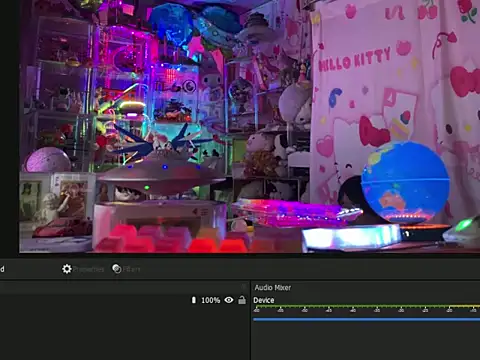Click the 100% value in the source row
480x360 pixels.
(211, 300)
